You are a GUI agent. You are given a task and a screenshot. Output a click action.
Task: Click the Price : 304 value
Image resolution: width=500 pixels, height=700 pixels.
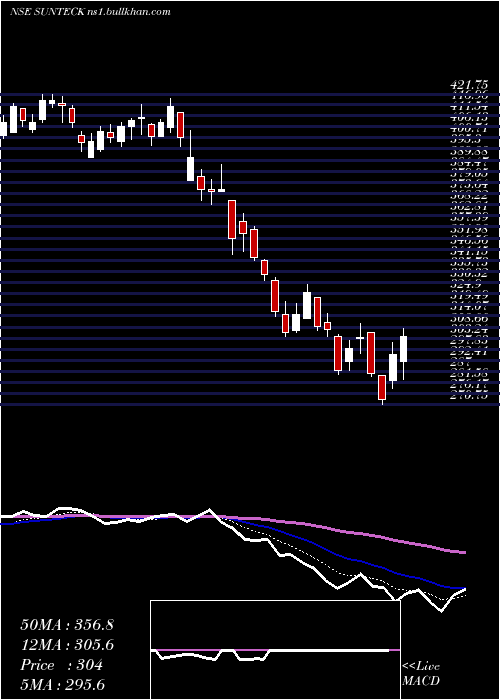click(x=62, y=665)
